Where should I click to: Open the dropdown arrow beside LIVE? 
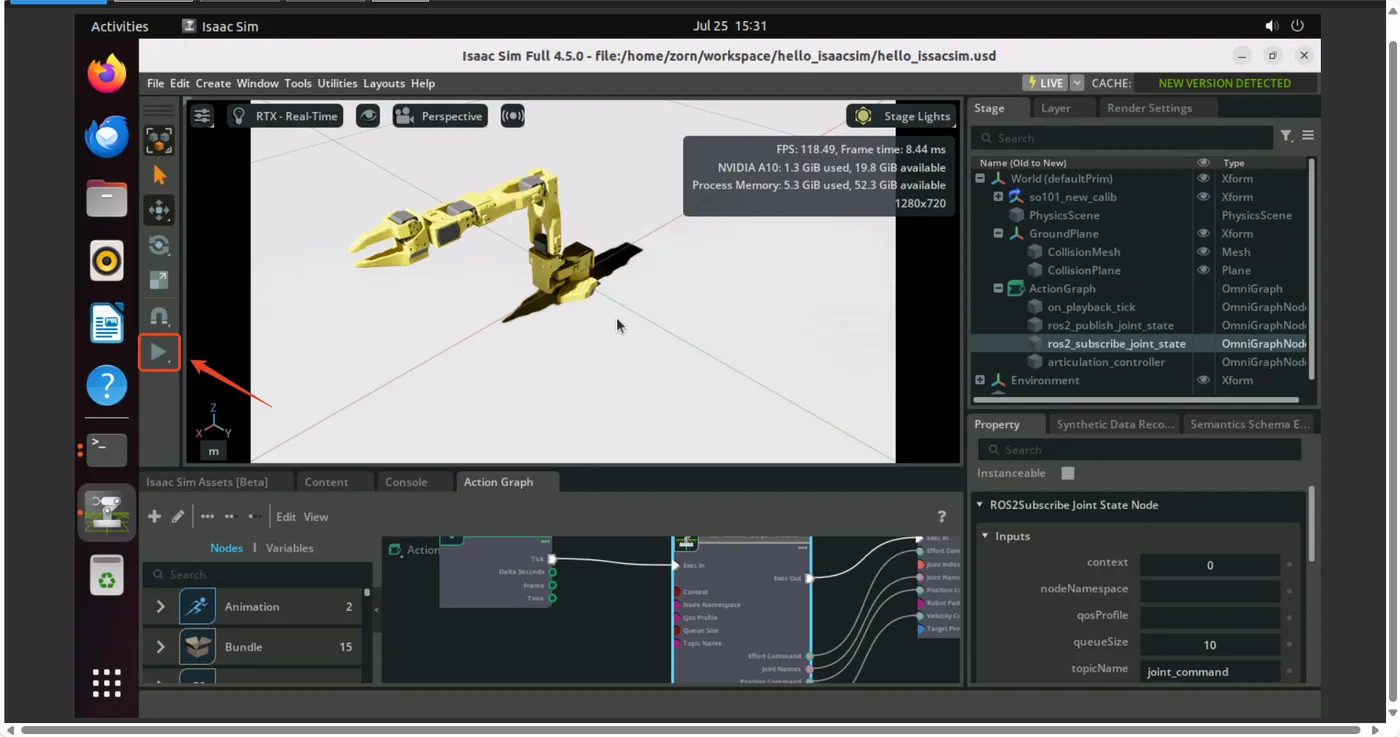click(1077, 83)
